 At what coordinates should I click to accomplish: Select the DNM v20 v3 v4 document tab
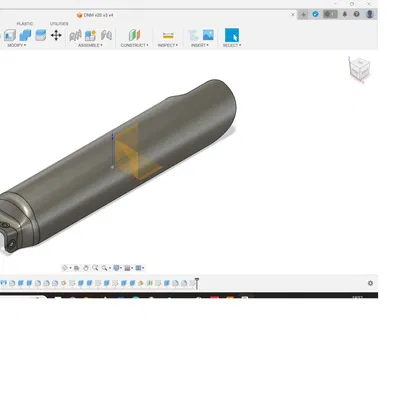95,15
